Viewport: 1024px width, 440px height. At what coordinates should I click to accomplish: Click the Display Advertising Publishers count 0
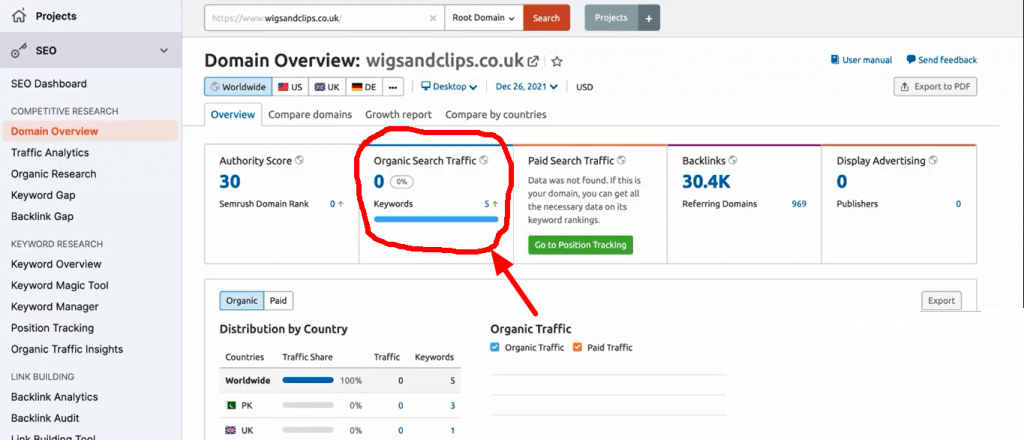point(959,204)
